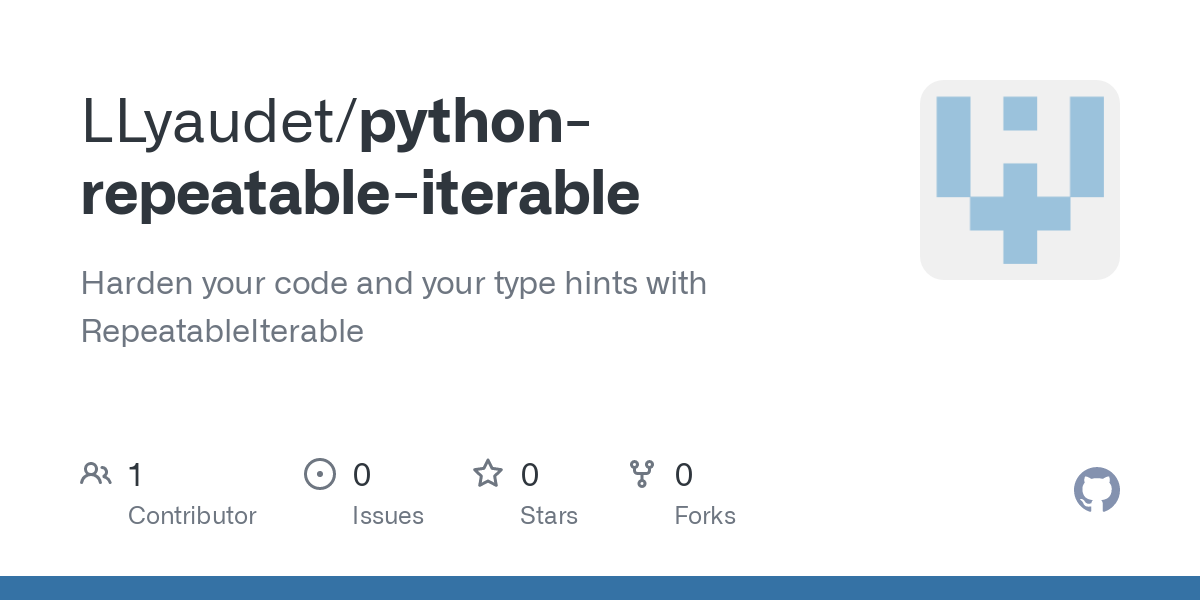
Task: Select the Forks label
Action: click(705, 516)
